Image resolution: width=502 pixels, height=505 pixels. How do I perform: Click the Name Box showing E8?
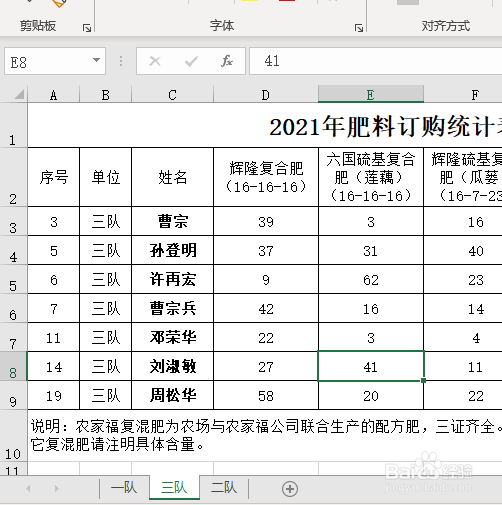pos(55,61)
